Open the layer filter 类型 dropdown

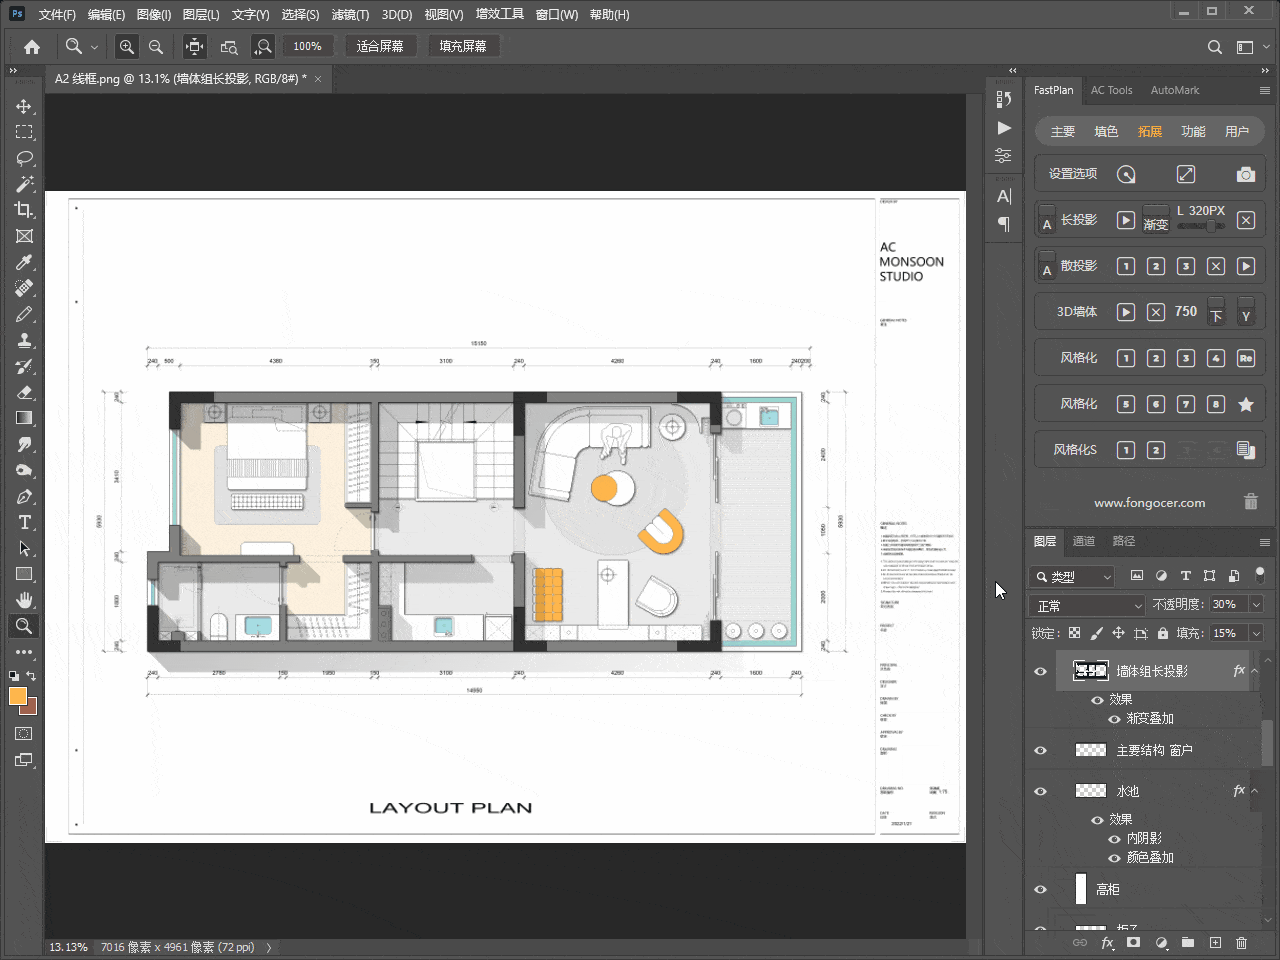pyautogui.click(x=1073, y=577)
